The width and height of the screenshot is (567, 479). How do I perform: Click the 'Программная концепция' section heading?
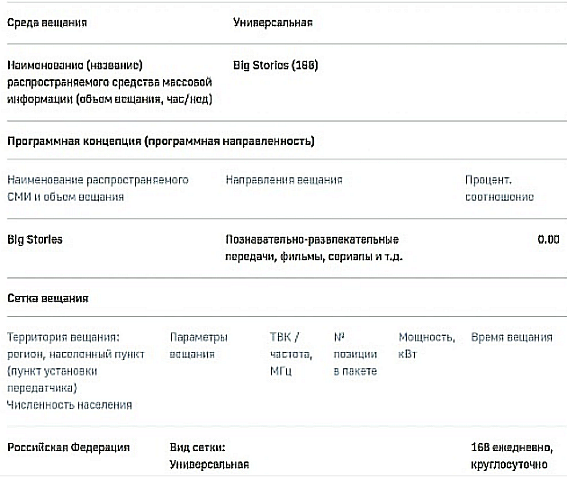click(x=161, y=141)
